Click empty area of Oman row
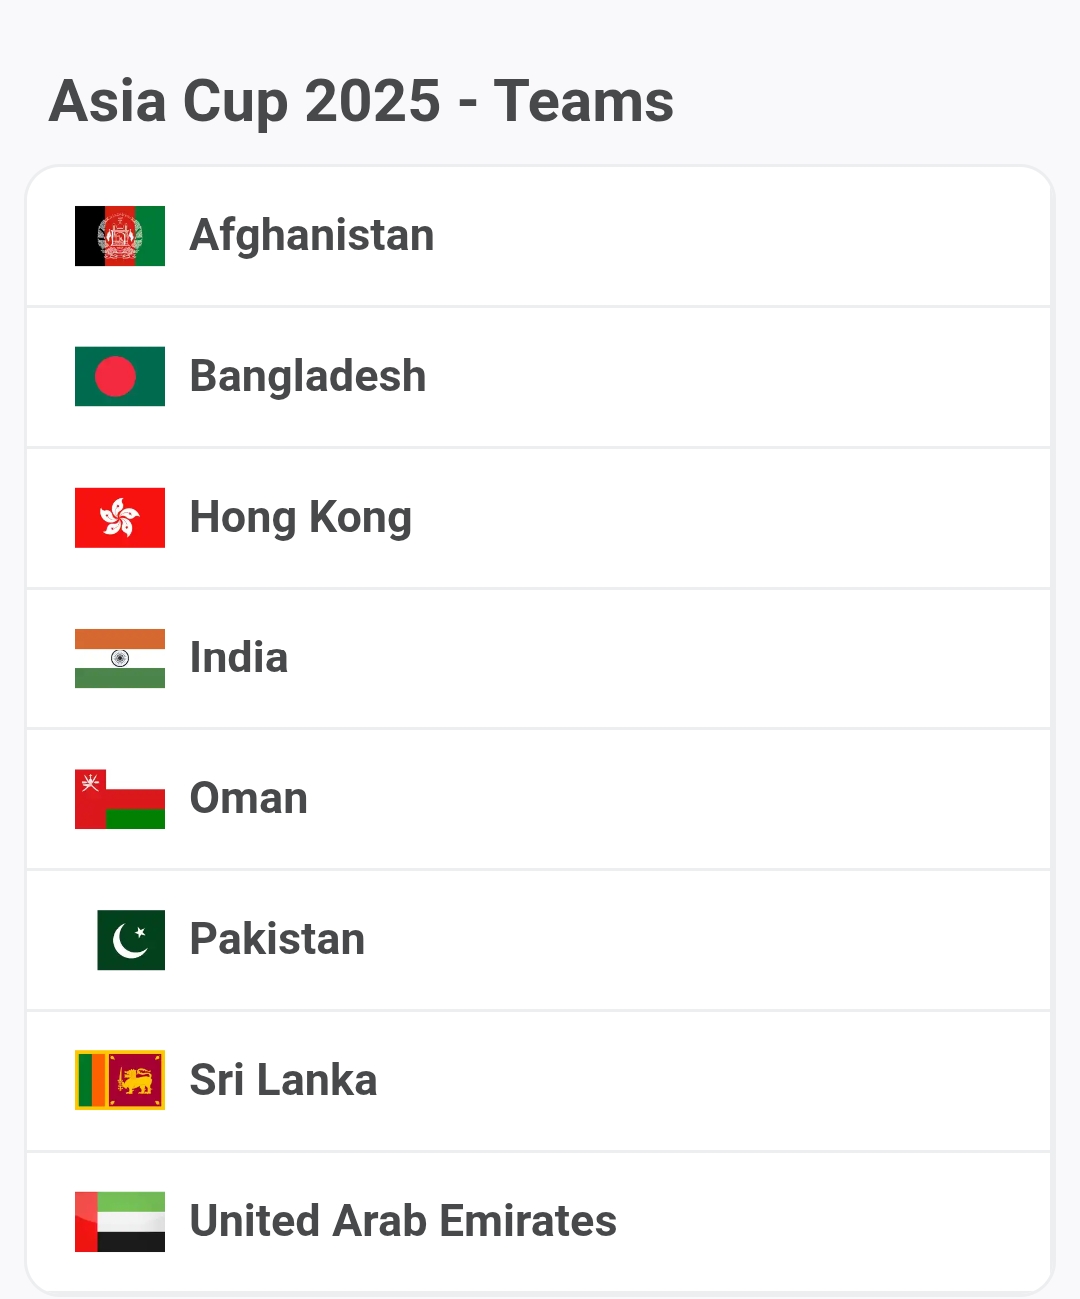Screen dimensions: 1080x1299 (x=680, y=799)
